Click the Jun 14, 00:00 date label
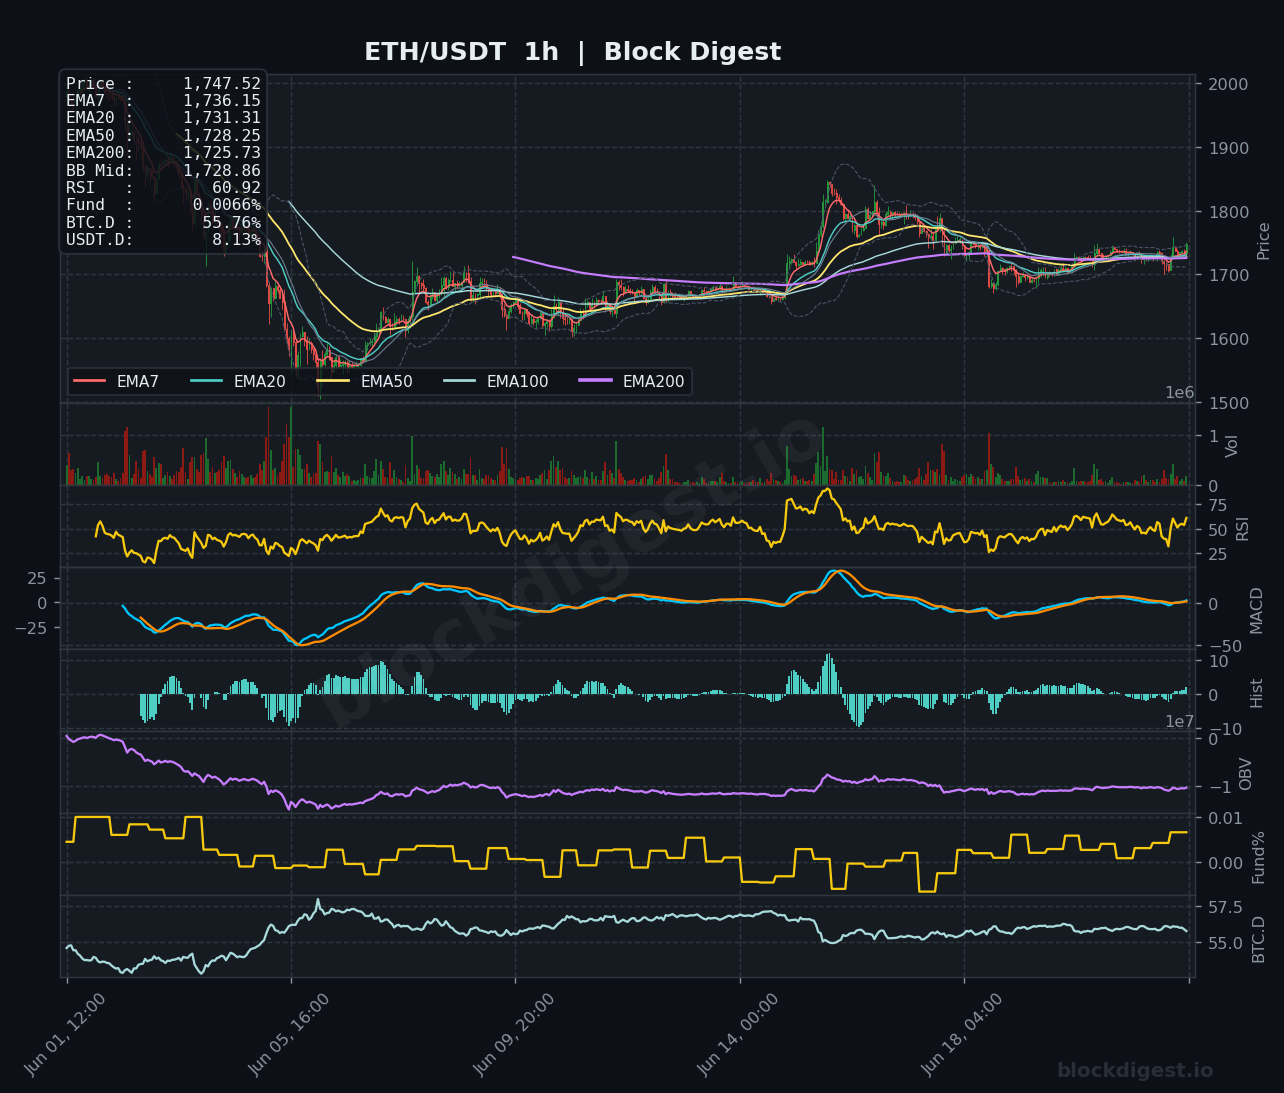This screenshot has width=1284, height=1093. pyautogui.click(x=738, y=1035)
